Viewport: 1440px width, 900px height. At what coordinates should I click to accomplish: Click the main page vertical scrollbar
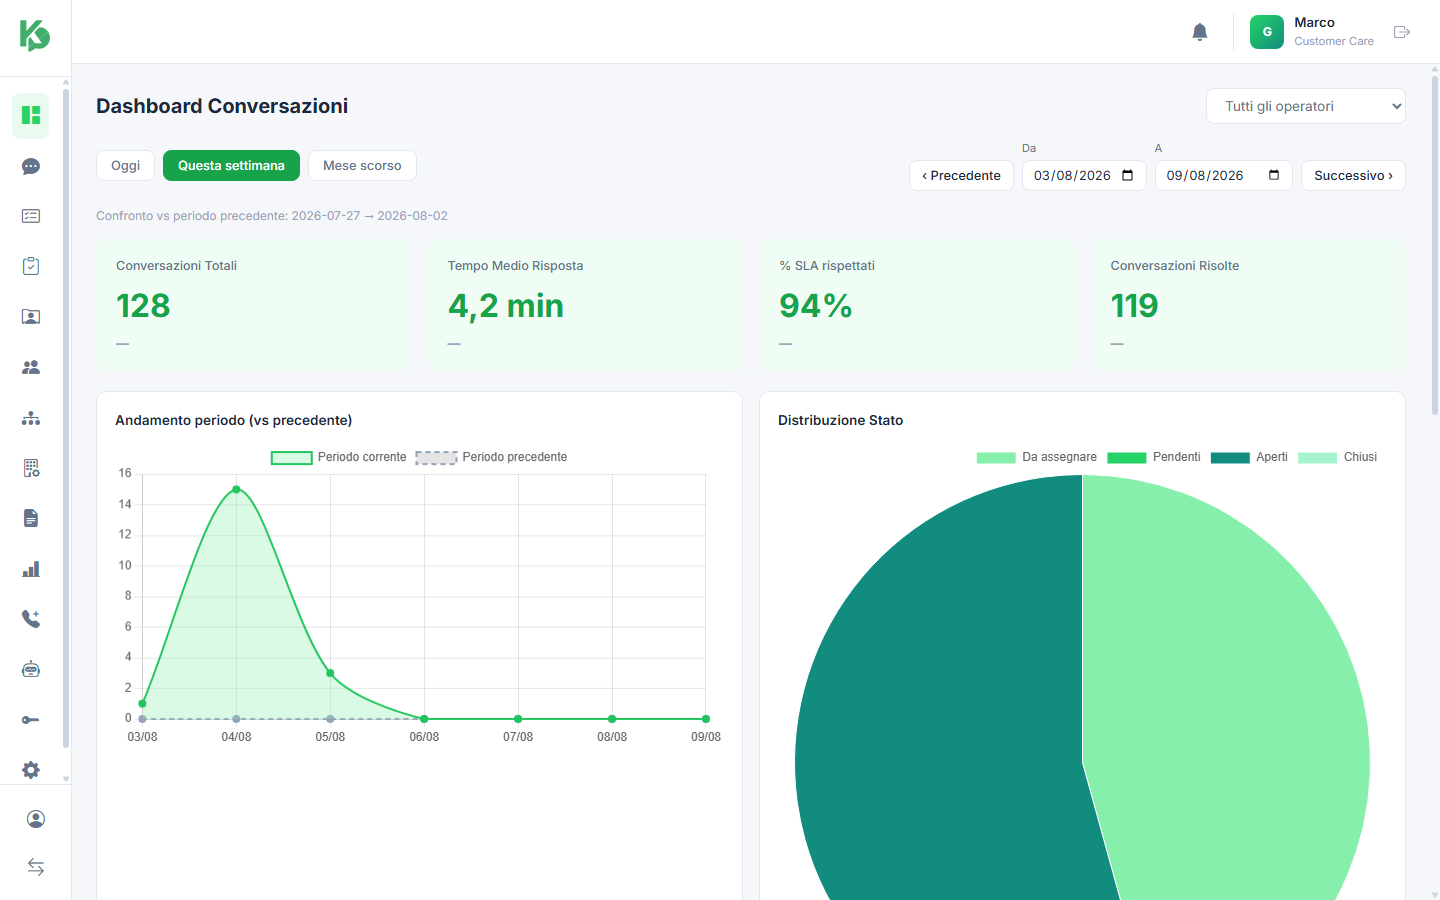coord(1435,245)
